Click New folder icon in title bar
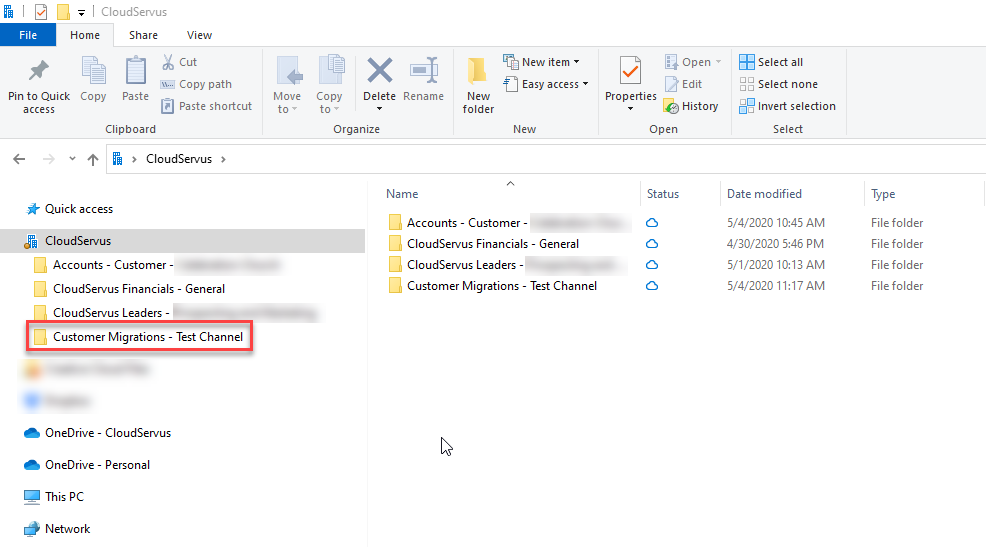The image size is (986, 547). click(63, 11)
